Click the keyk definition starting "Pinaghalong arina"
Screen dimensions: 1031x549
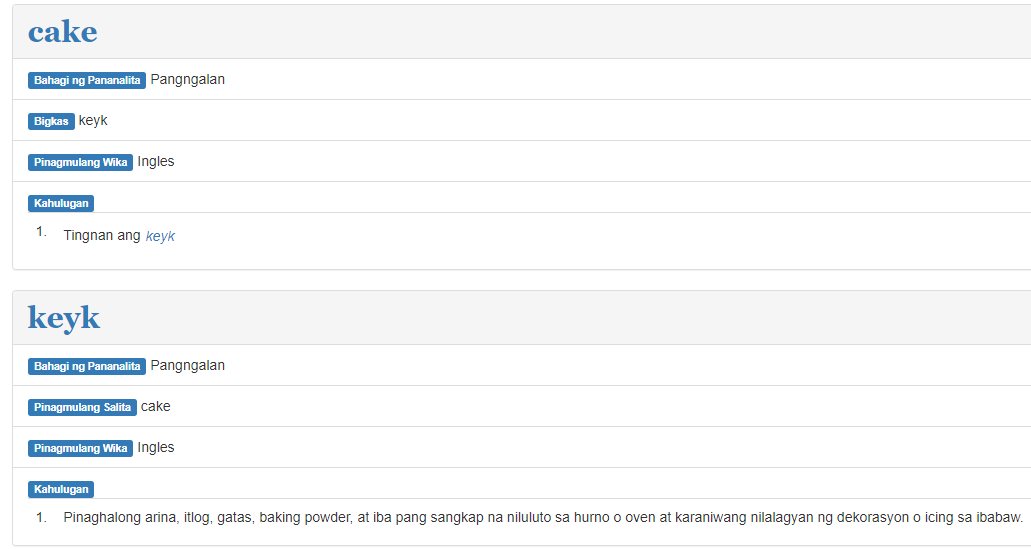coord(543,518)
